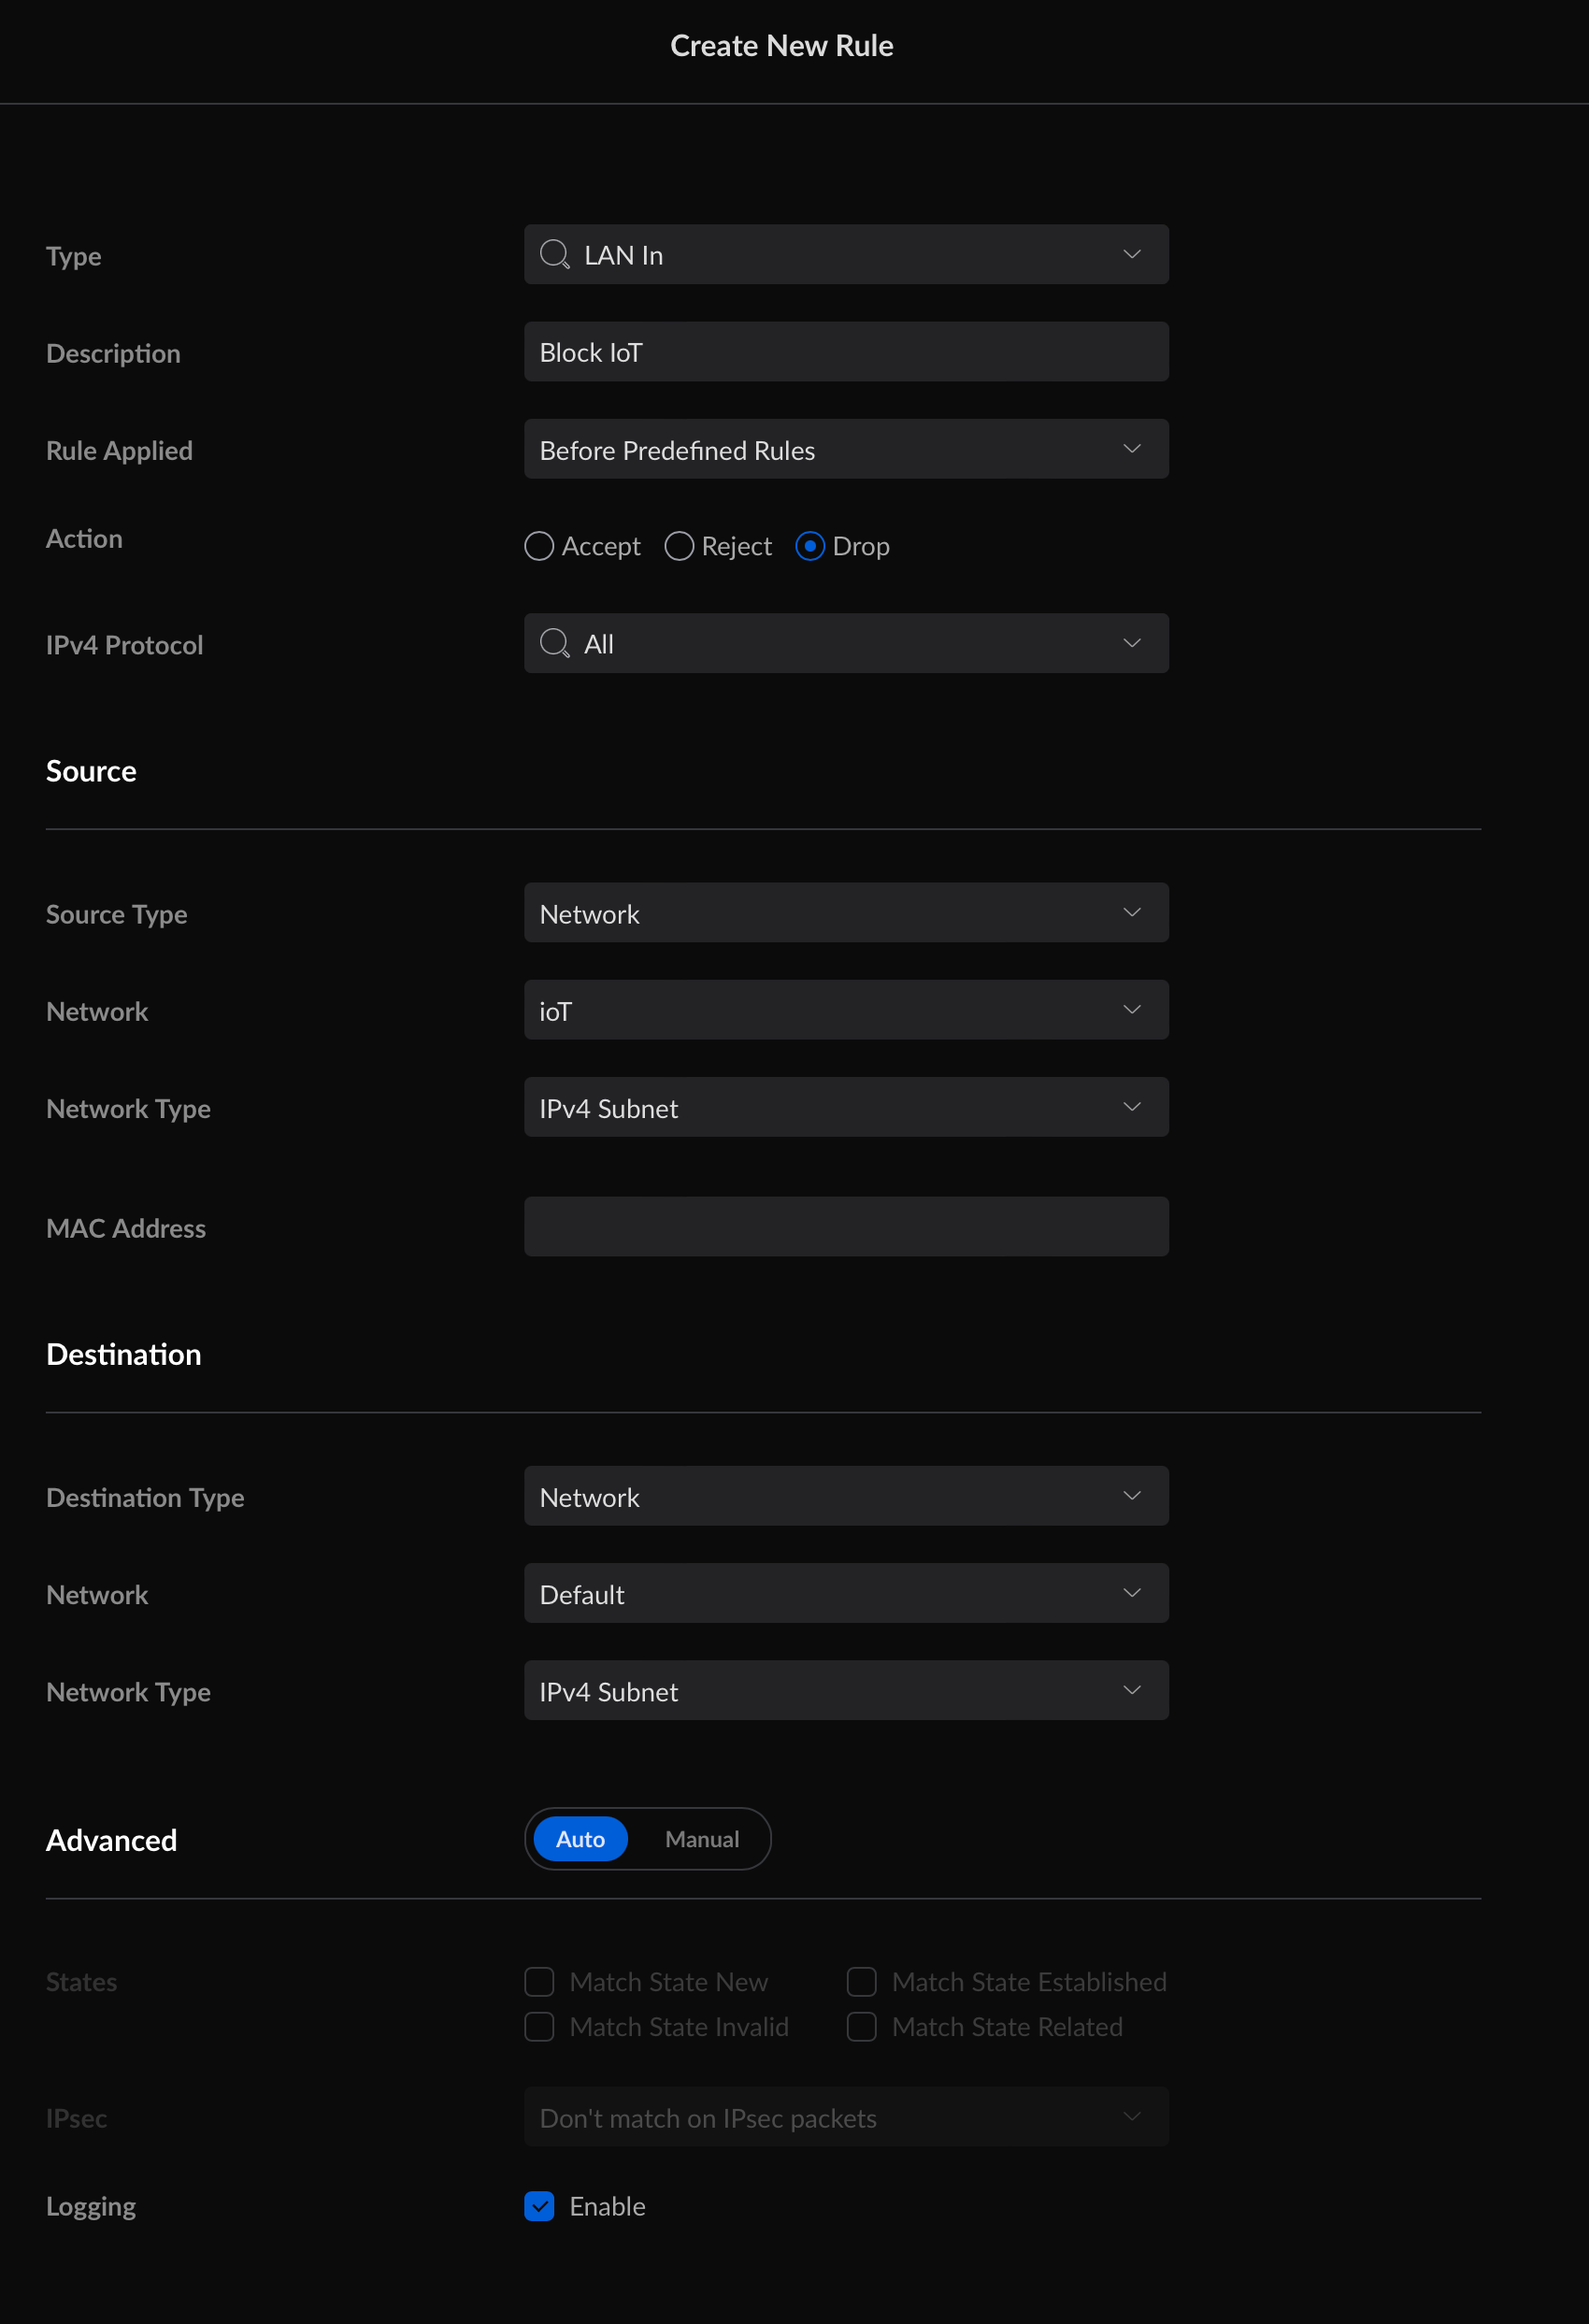The width and height of the screenshot is (1589, 2324).
Task: Select the Reject action radio button
Action: [679, 546]
